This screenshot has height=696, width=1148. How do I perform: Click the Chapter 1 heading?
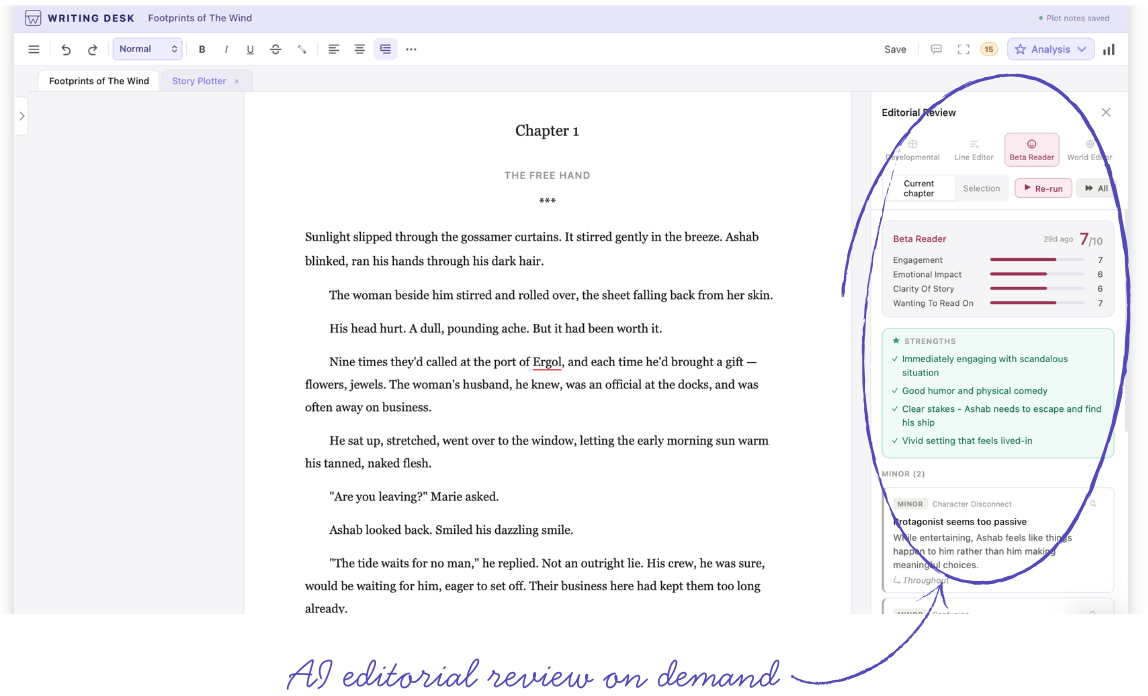click(x=547, y=131)
